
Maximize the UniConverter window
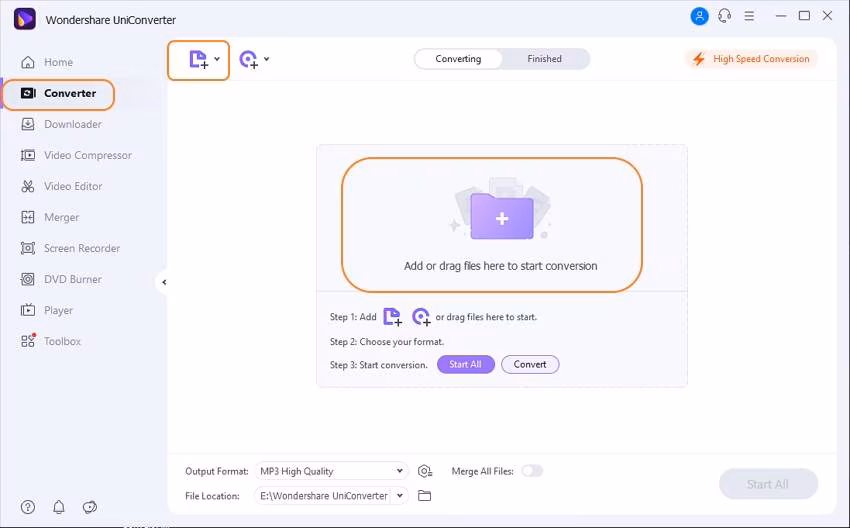click(x=804, y=16)
